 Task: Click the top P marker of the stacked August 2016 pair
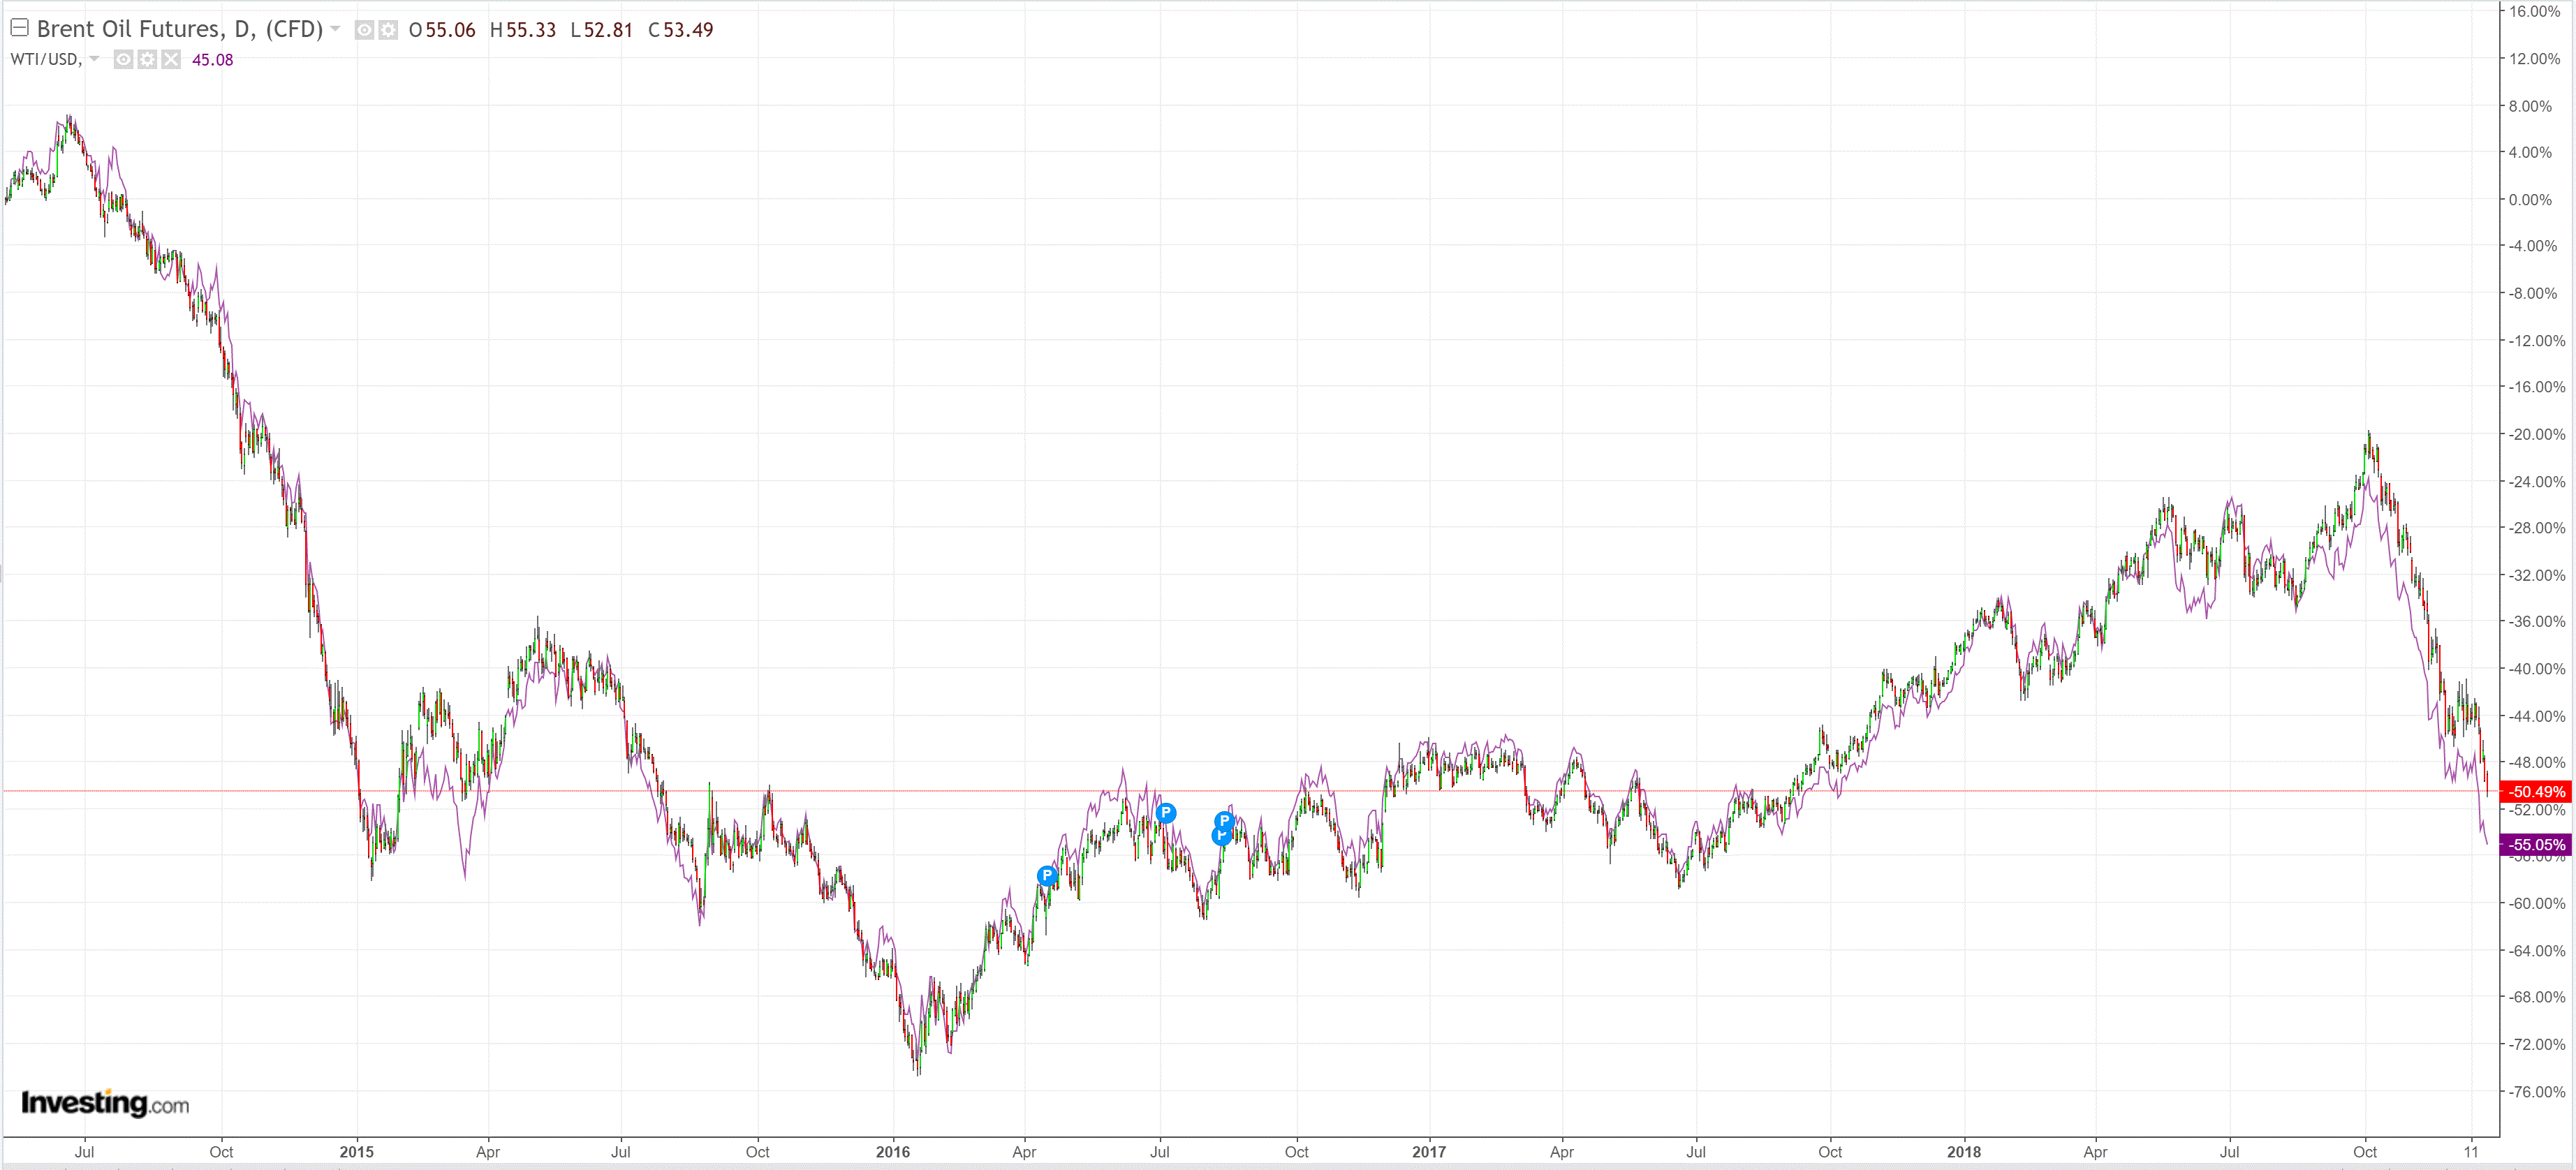1224,821
